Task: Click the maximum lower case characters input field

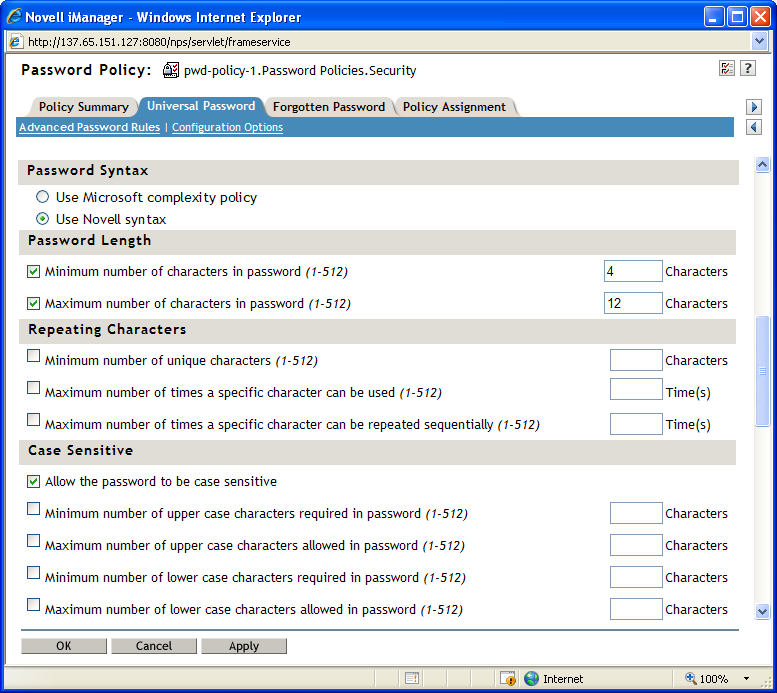Action: [x=636, y=609]
